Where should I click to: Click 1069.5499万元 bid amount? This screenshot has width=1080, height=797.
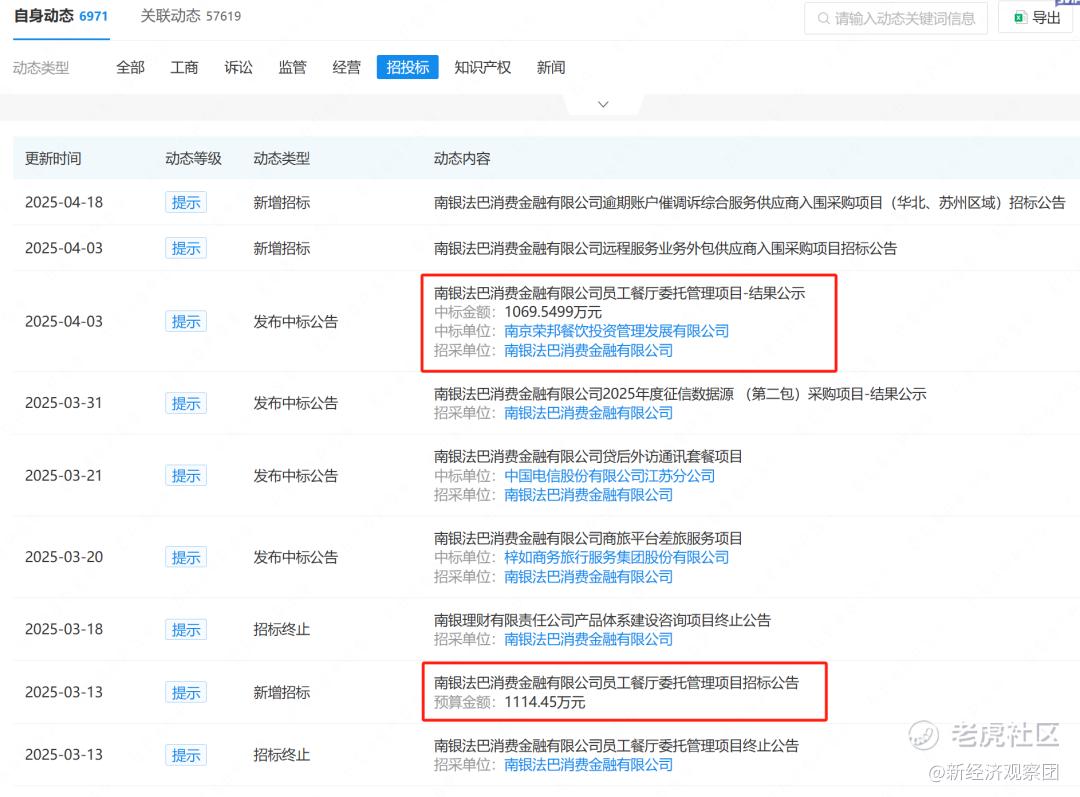pos(553,312)
